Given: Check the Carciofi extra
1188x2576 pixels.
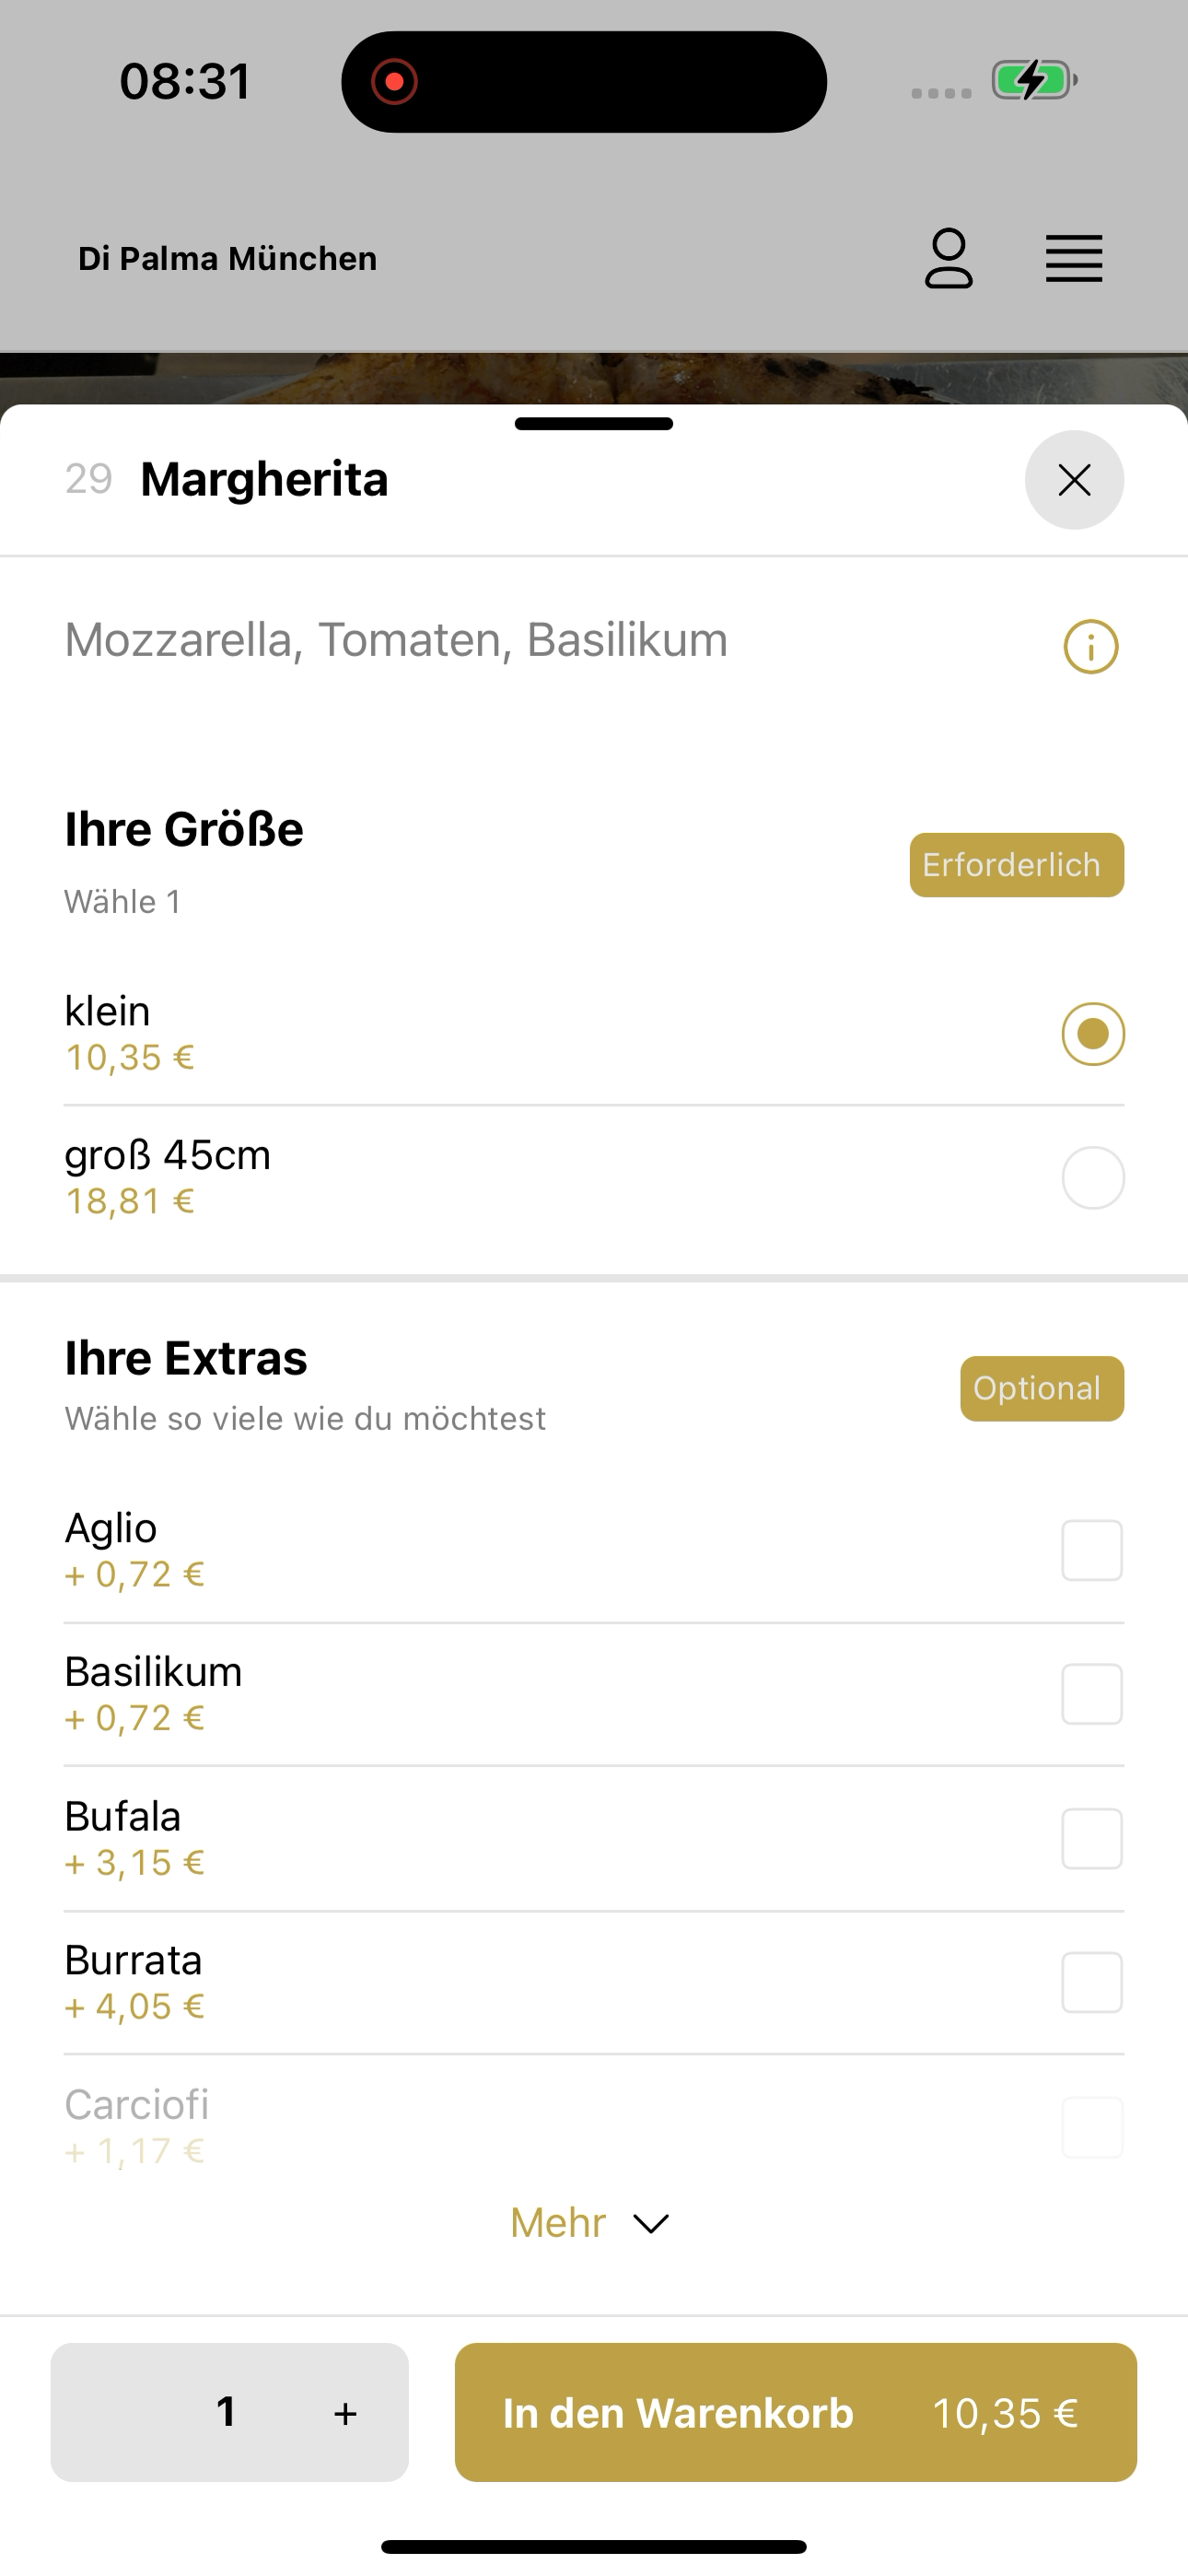Looking at the screenshot, I should tap(1092, 2127).
